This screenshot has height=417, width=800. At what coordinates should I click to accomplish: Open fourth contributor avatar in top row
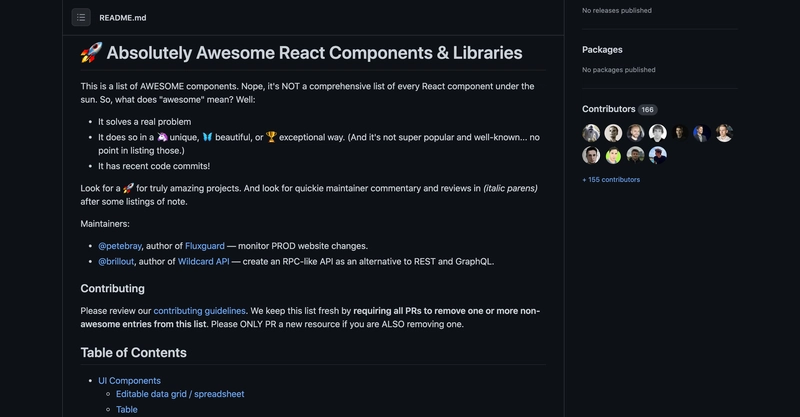click(x=658, y=133)
